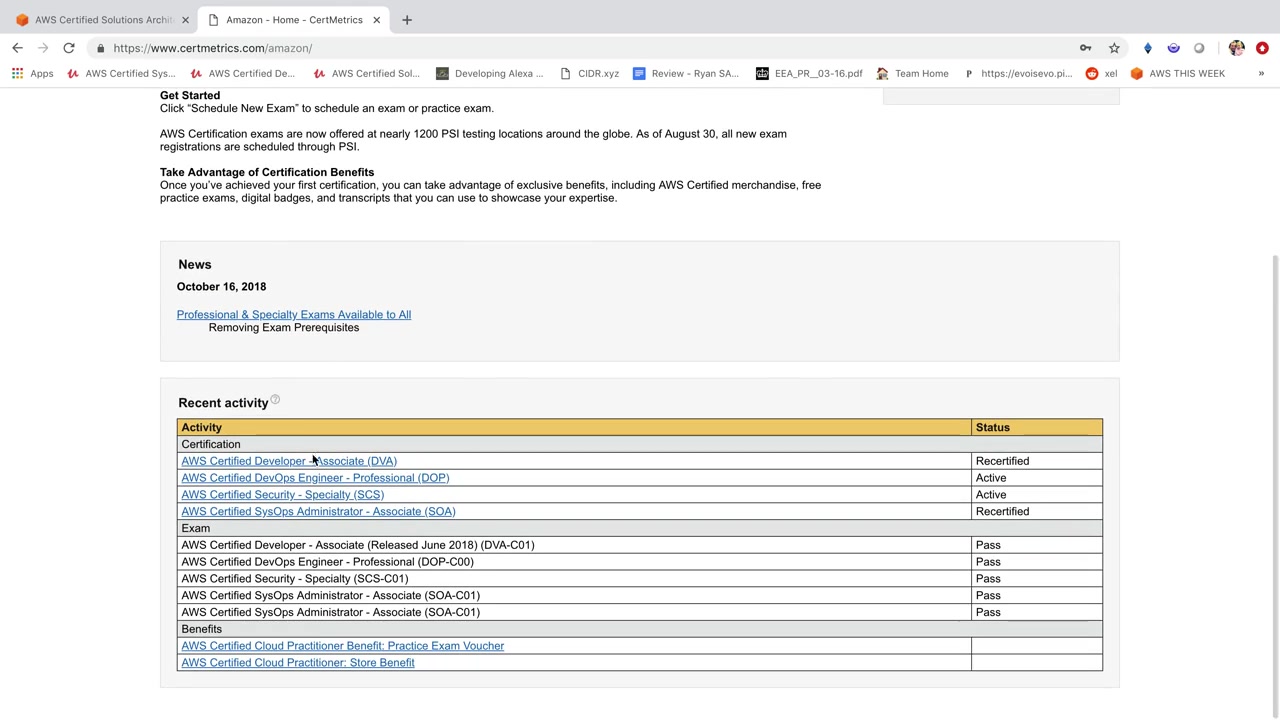Open the Developing Alexa bookmark
The image size is (1280, 720).
click(x=490, y=73)
